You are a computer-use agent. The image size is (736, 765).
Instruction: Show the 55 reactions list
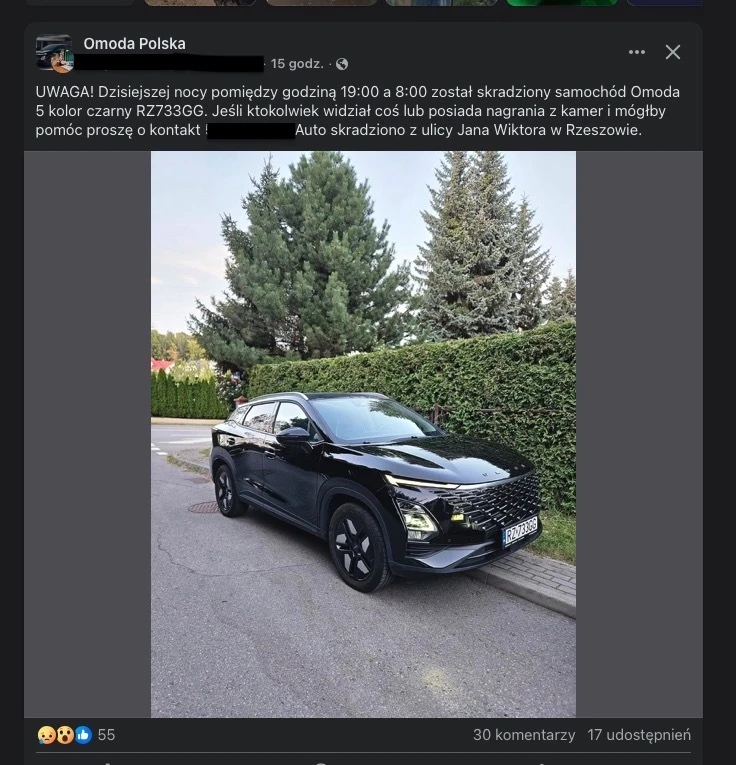(x=106, y=735)
